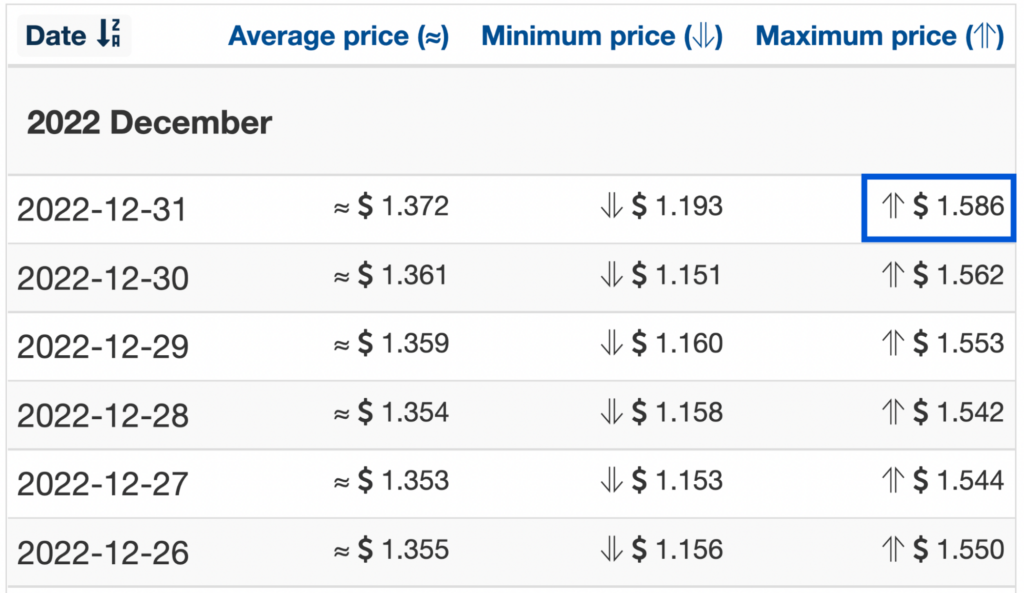Sort table by Date column
1024x593 pixels.
74,35
